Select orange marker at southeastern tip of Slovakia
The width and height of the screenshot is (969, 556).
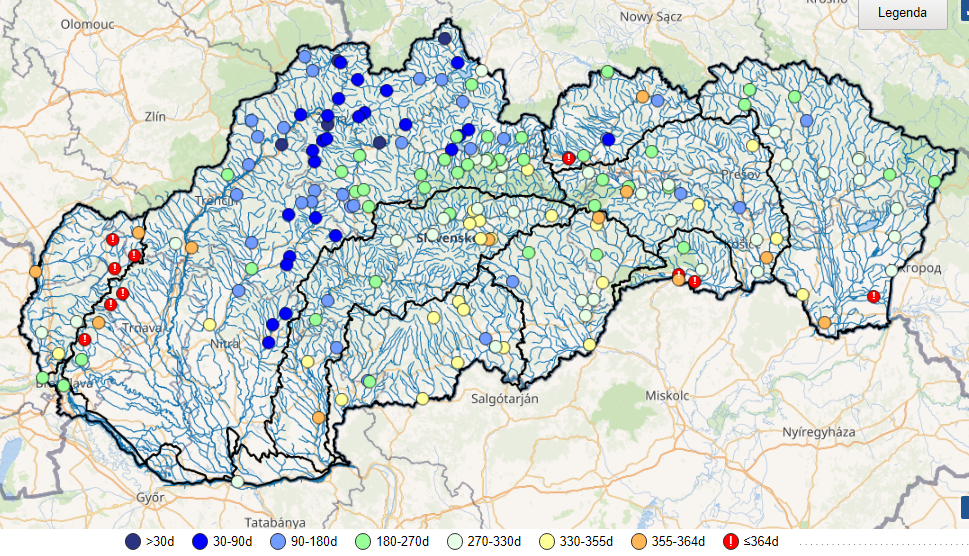tap(824, 322)
